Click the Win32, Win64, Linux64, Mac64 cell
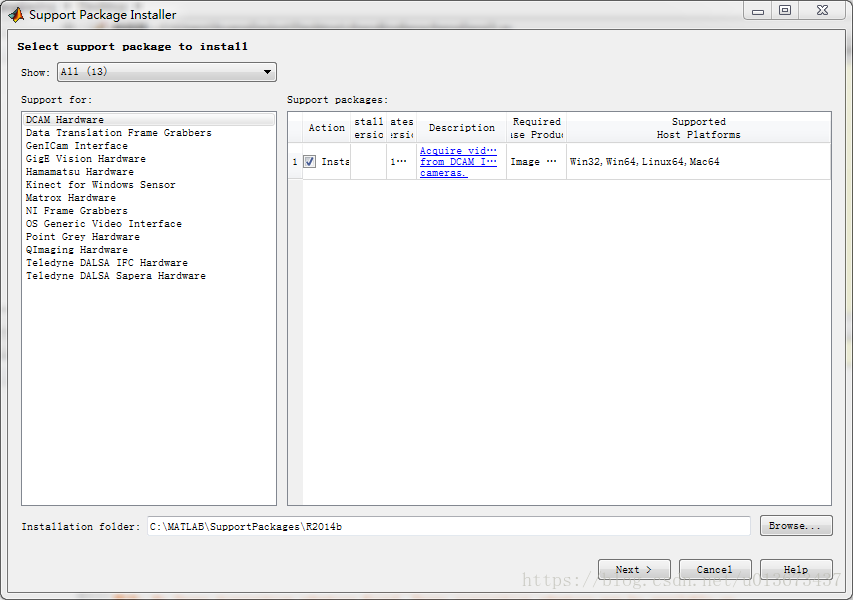This screenshot has width=853, height=600. coord(699,162)
